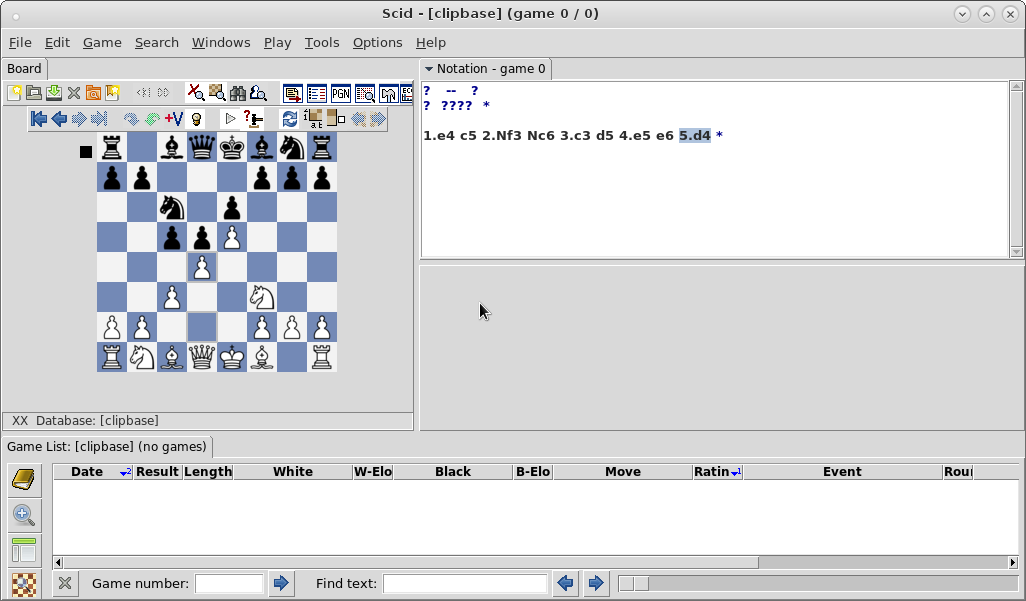Click the find previous left arrow button
This screenshot has height=601, width=1026.
(x=565, y=583)
